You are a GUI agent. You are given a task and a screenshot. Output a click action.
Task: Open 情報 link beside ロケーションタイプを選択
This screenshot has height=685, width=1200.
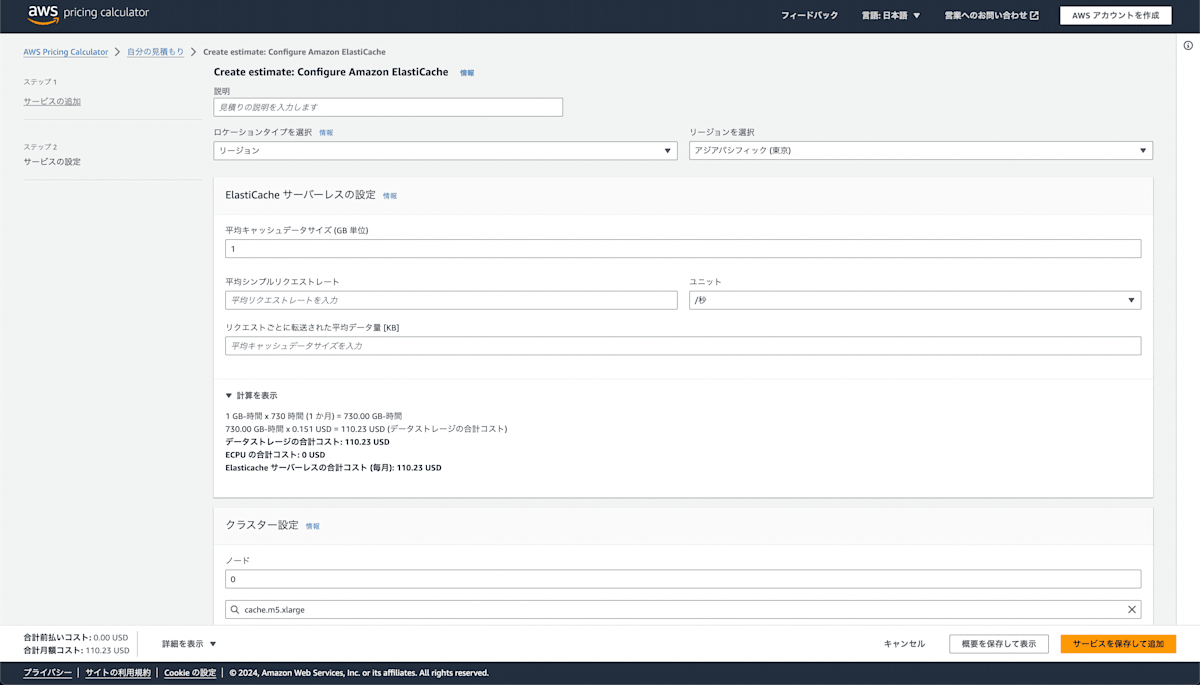pyautogui.click(x=326, y=132)
